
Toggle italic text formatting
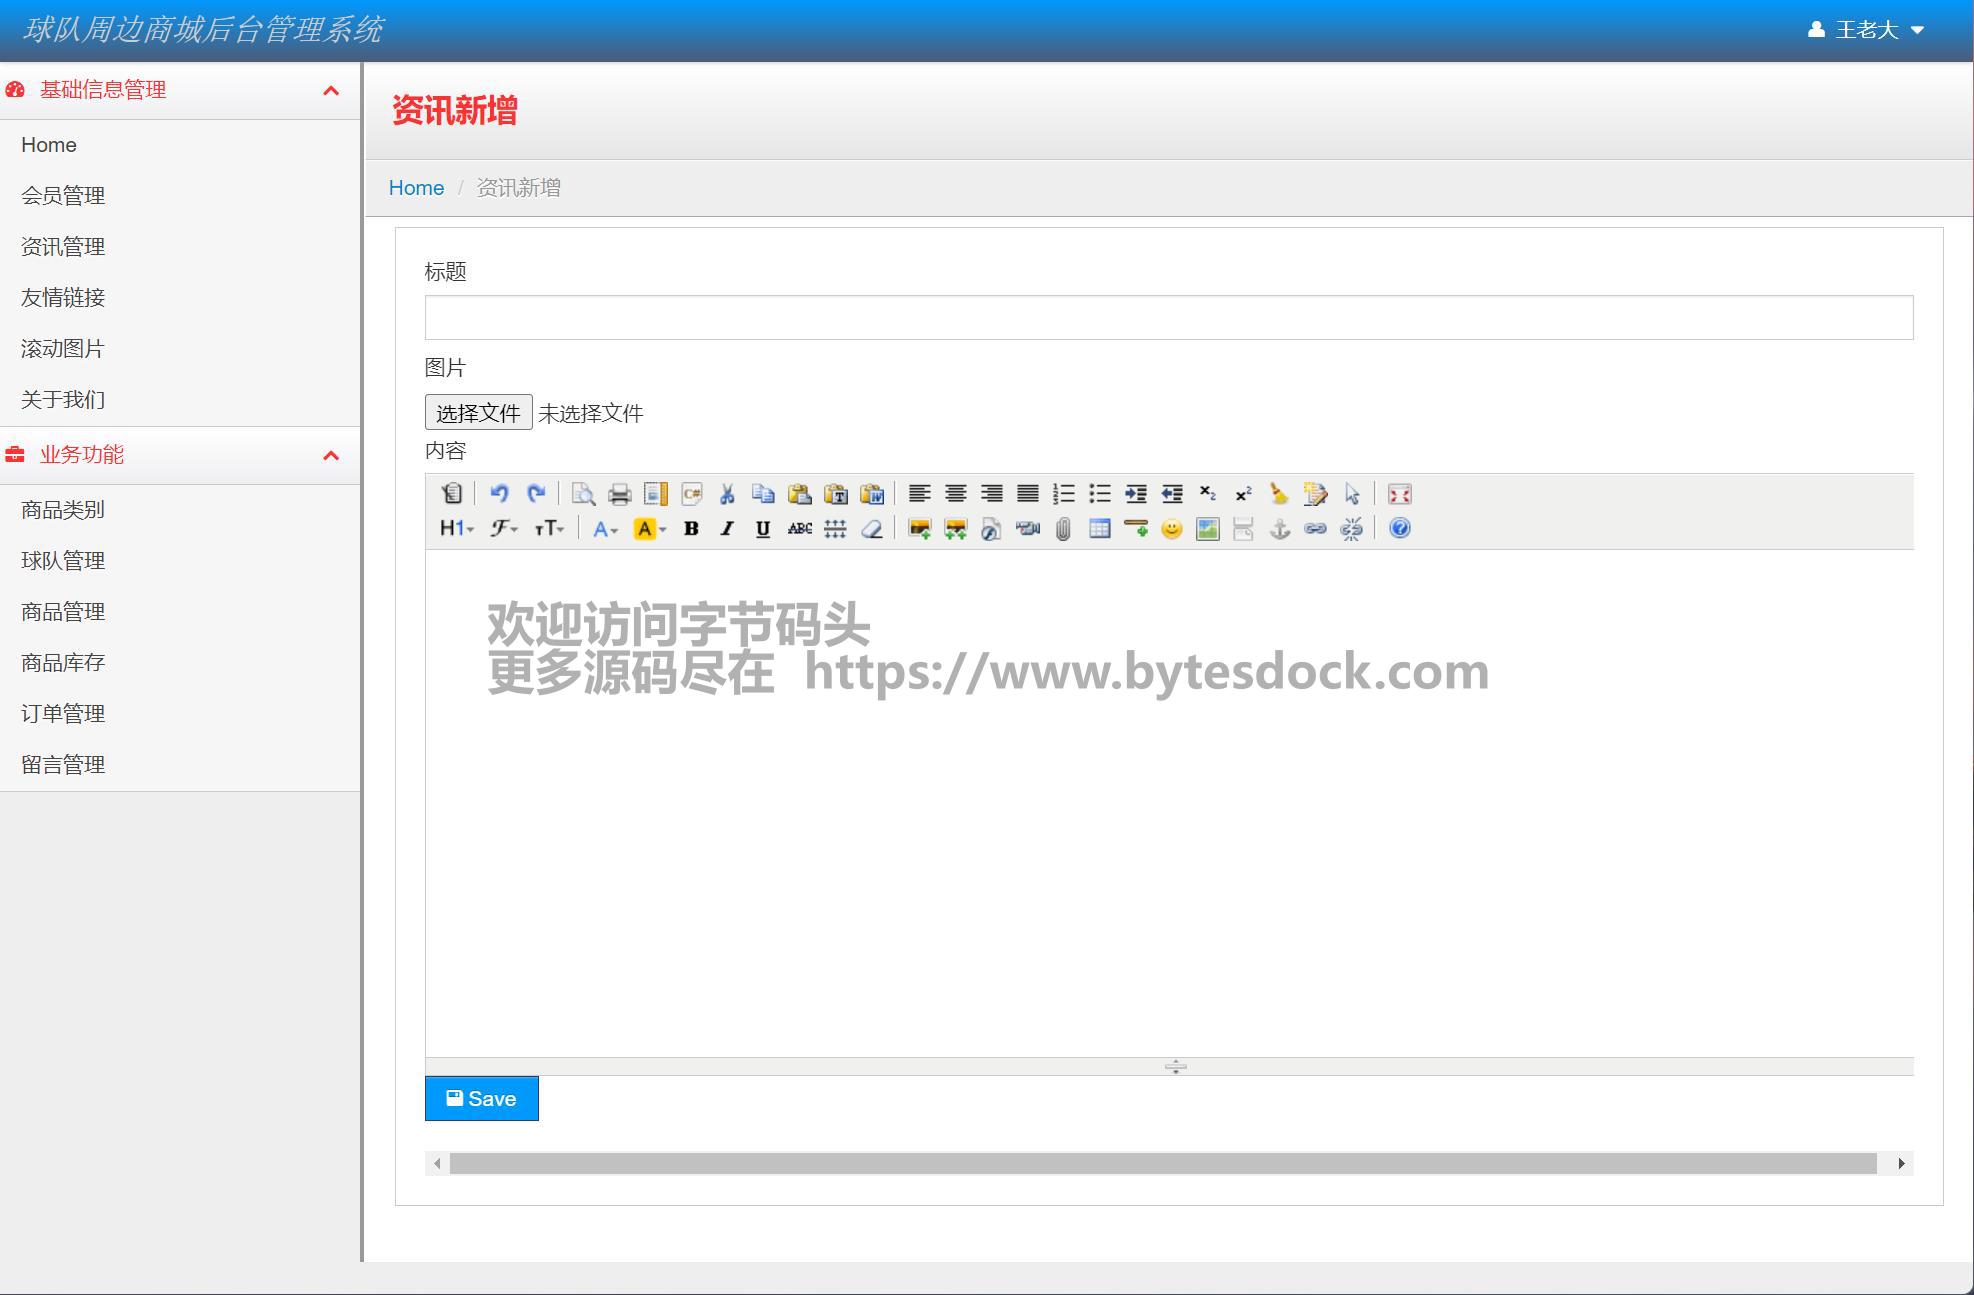pos(727,529)
